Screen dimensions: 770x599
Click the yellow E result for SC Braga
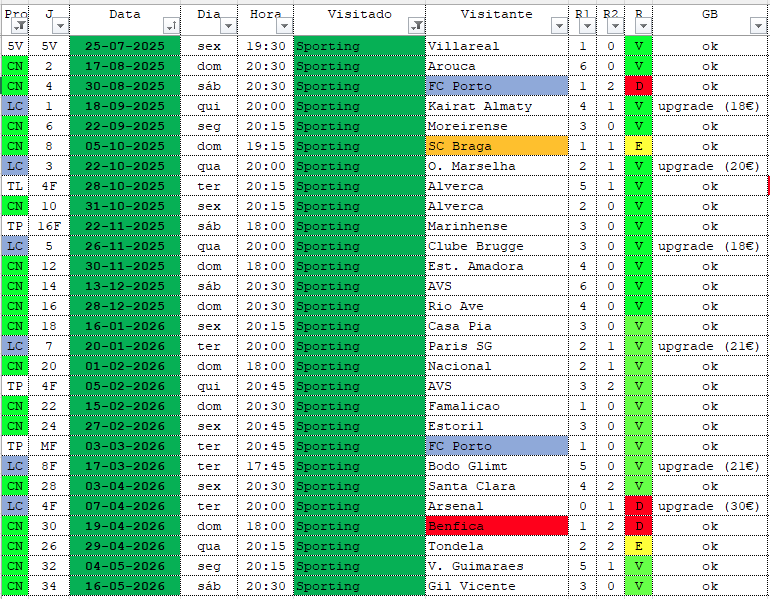point(638,146)
